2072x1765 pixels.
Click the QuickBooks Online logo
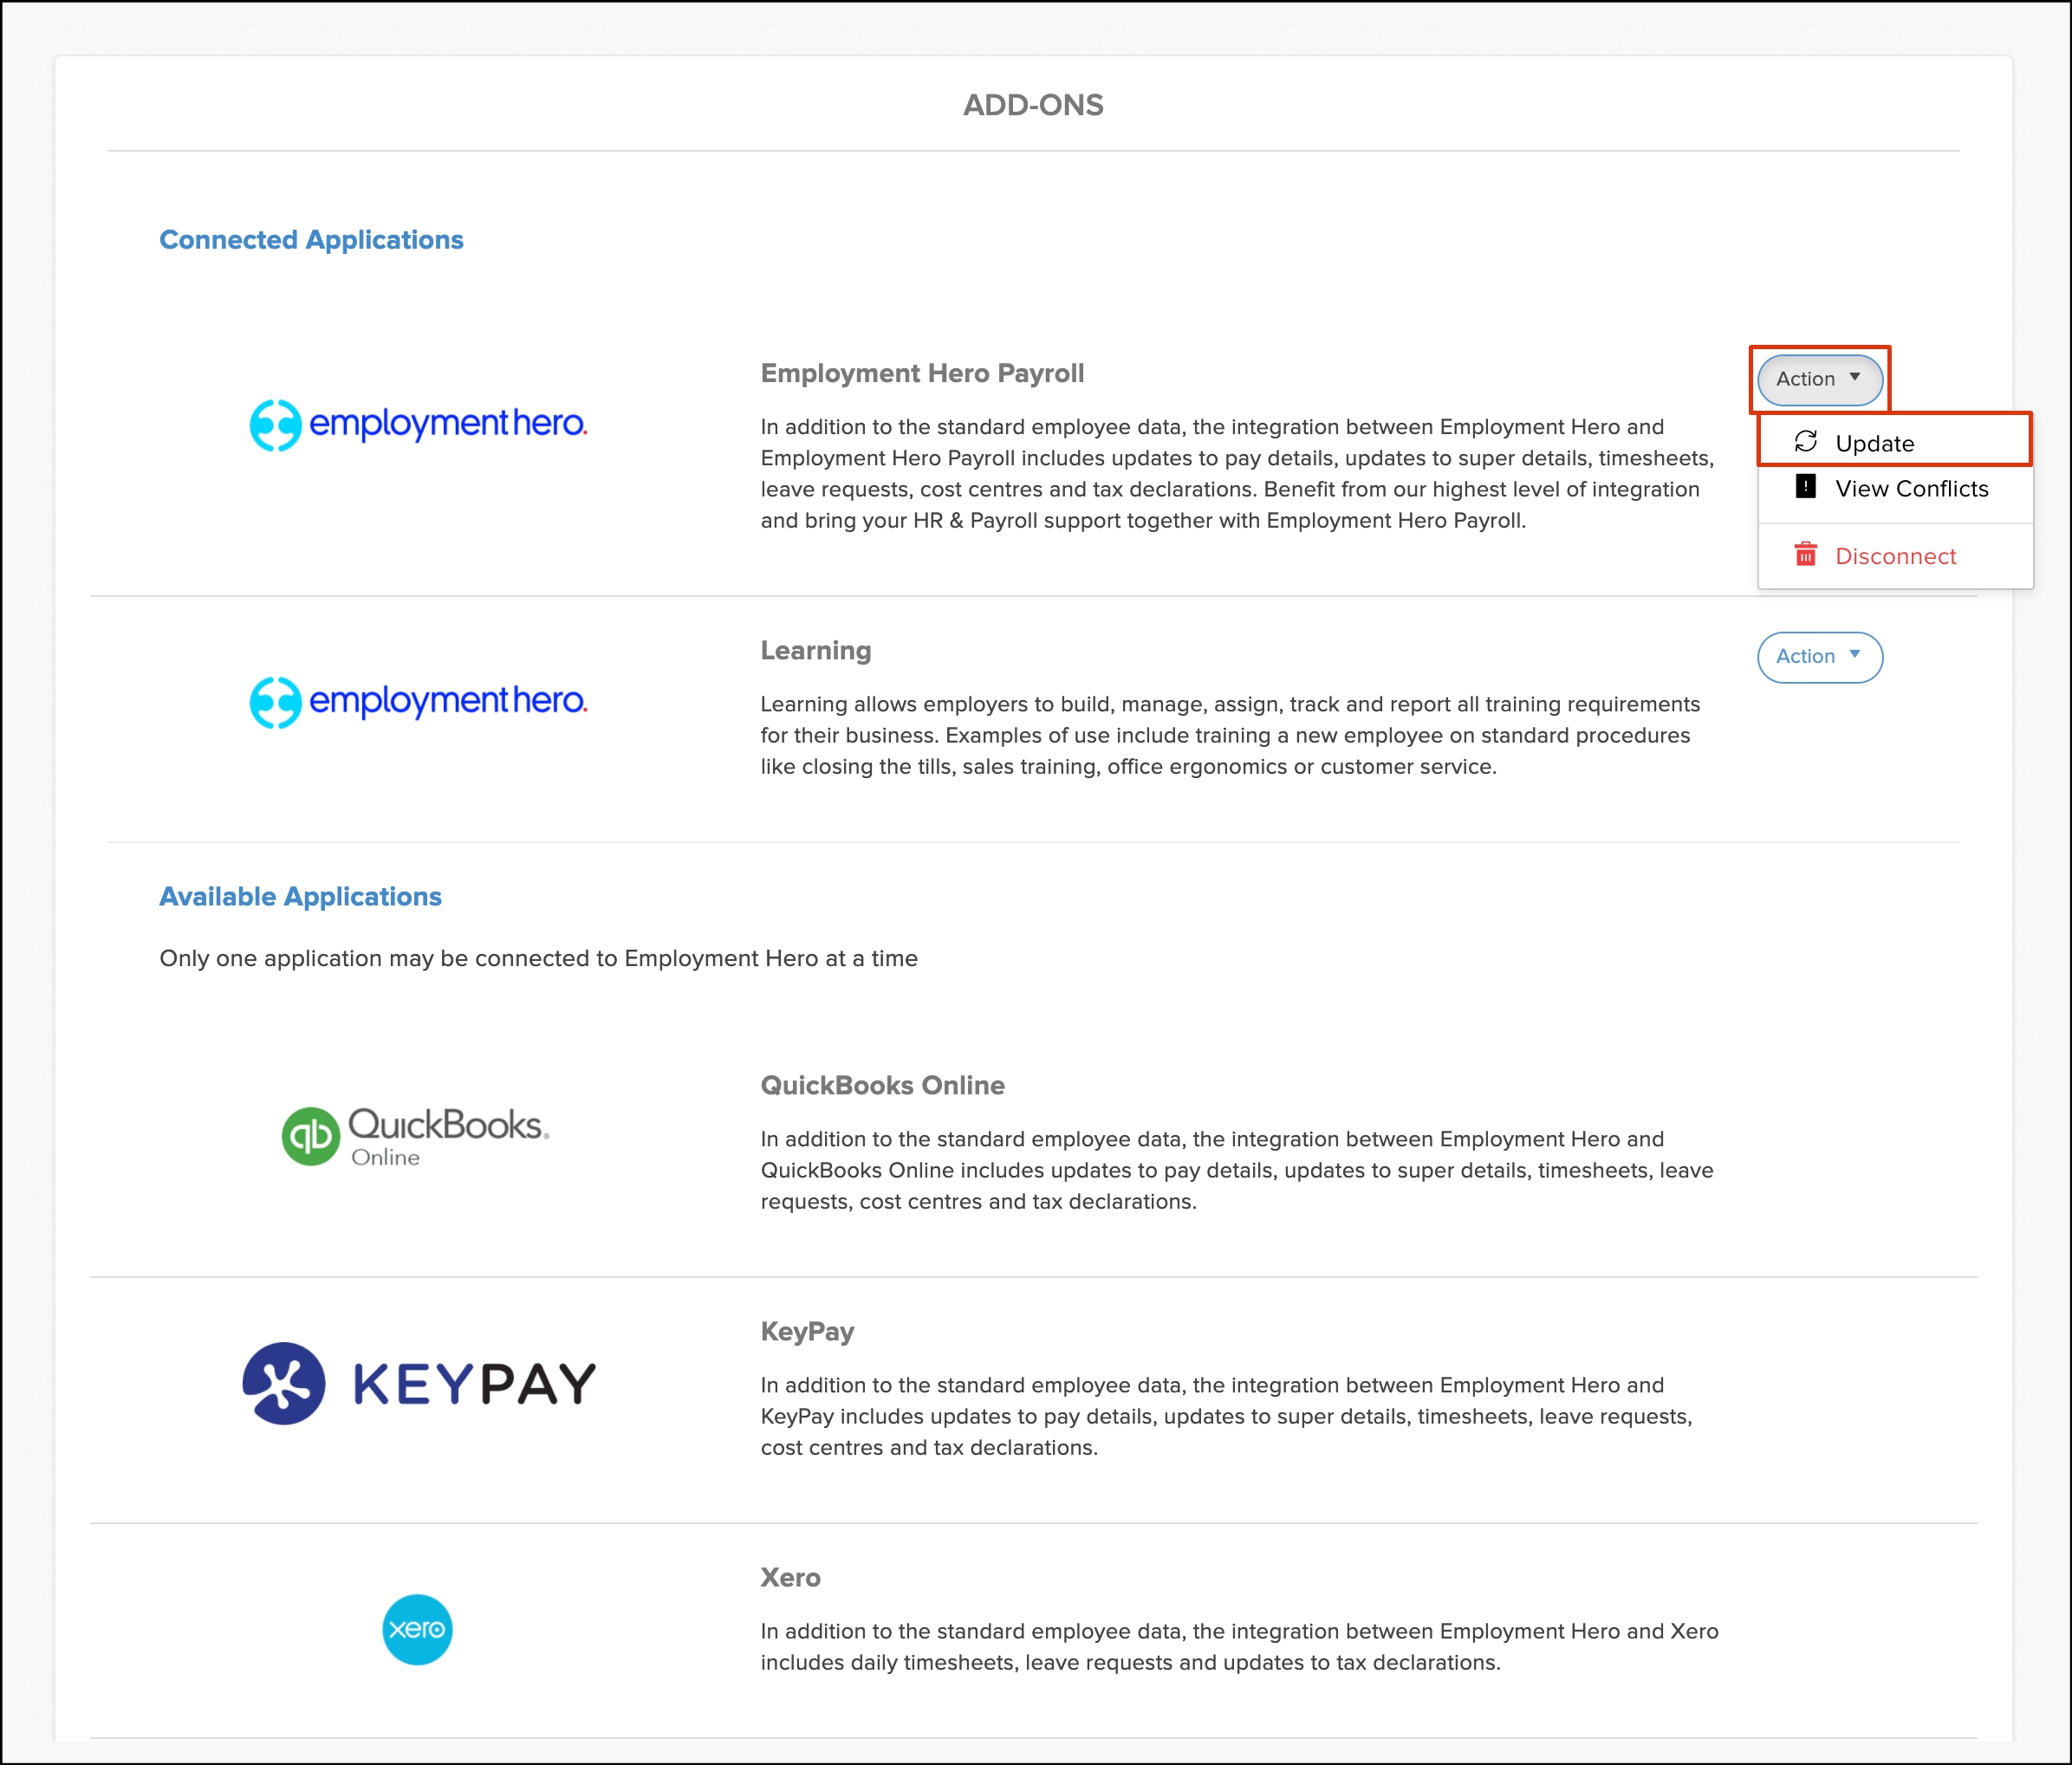tap(415, 1135)
